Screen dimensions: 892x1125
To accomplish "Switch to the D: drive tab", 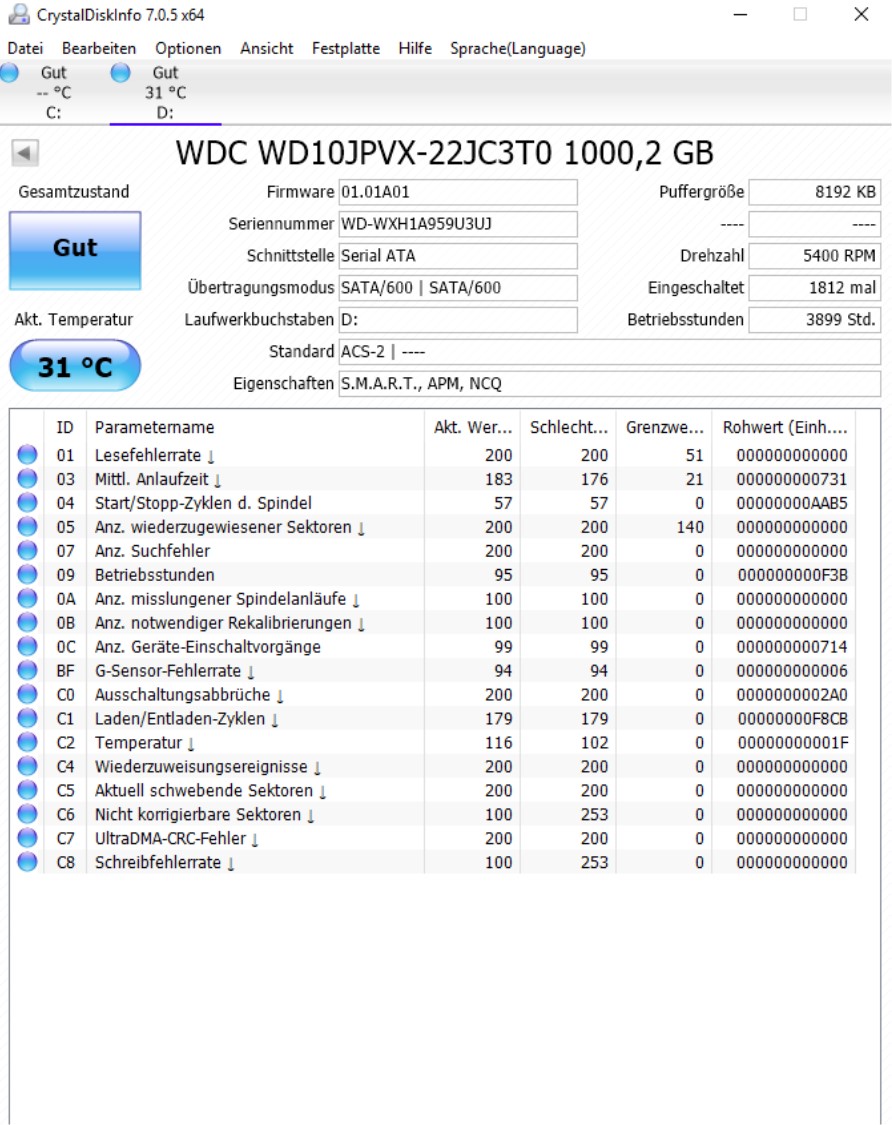I will (x=165, y=93).
